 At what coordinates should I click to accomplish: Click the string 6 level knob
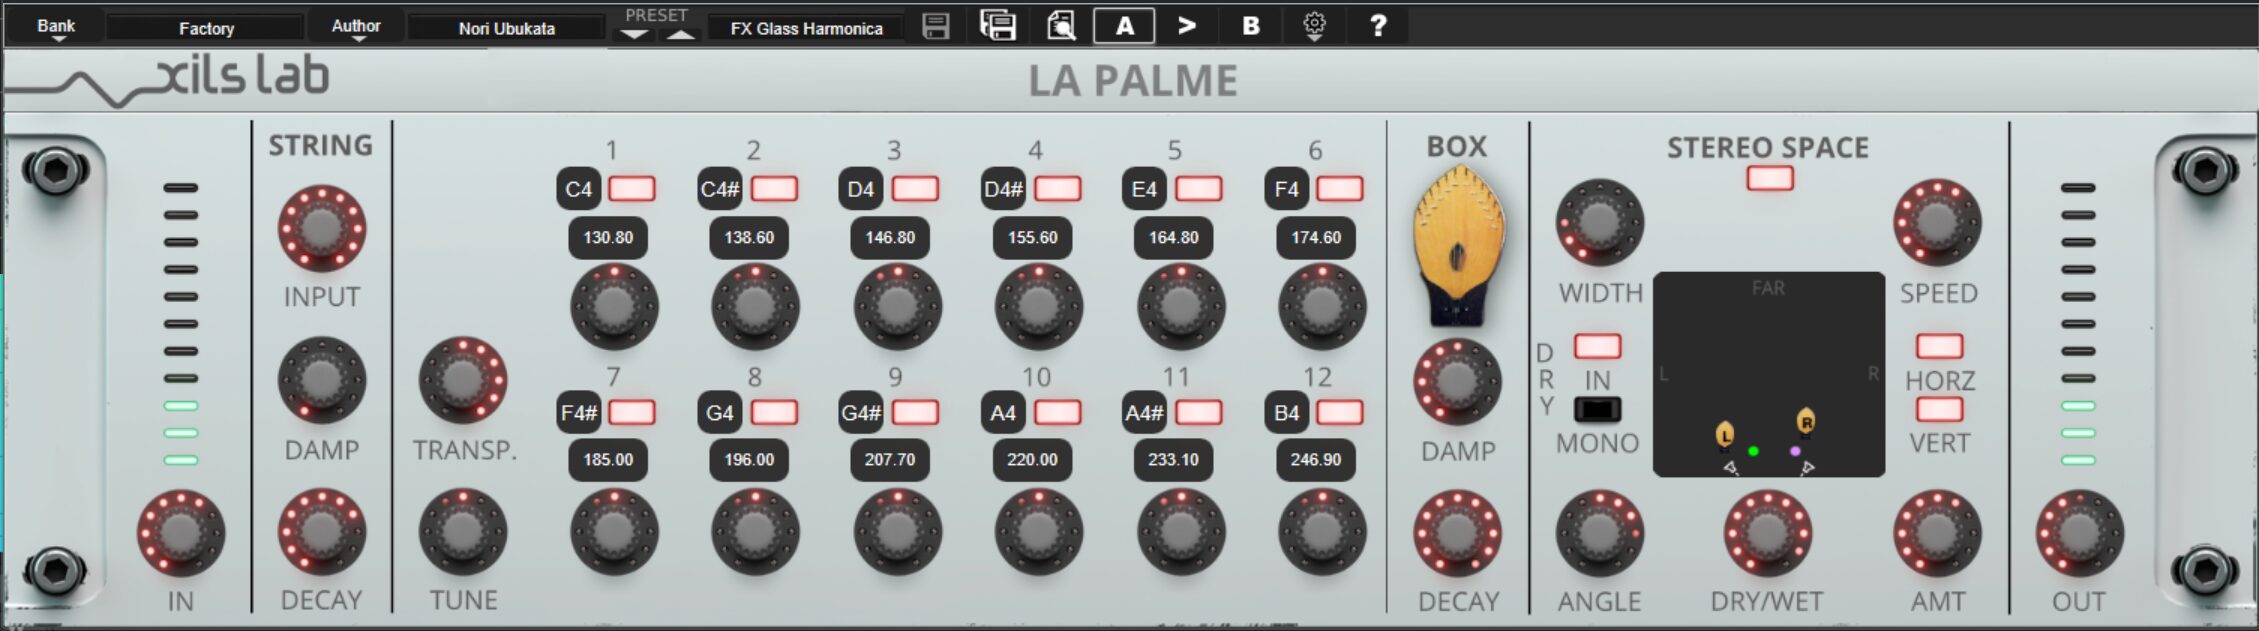[x=1322, y=307]
